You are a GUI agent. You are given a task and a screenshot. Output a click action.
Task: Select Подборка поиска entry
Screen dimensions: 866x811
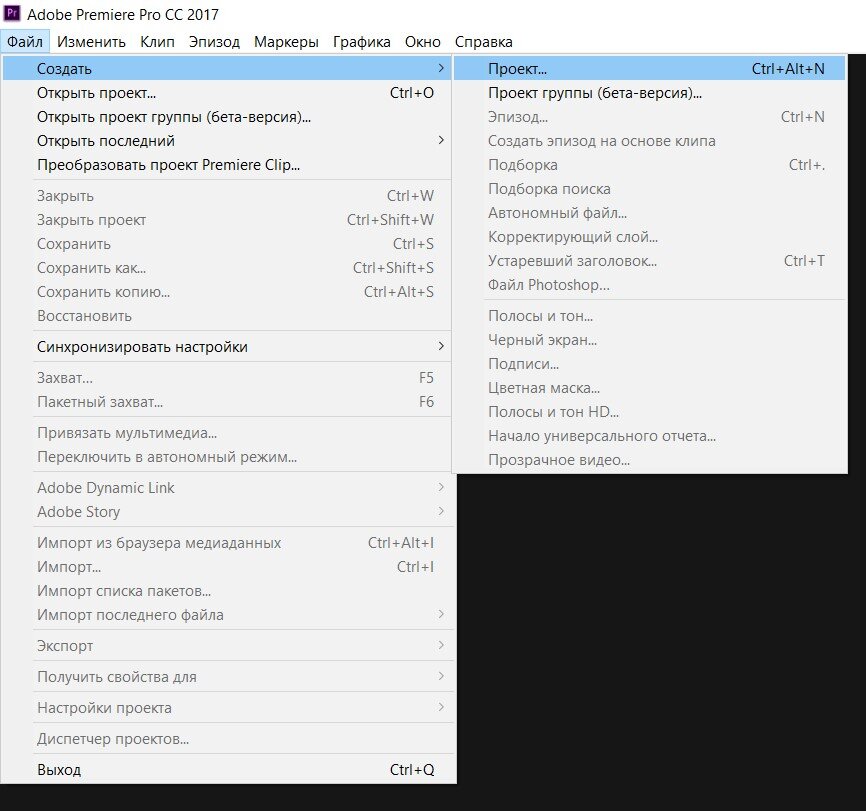pos(650,189)
